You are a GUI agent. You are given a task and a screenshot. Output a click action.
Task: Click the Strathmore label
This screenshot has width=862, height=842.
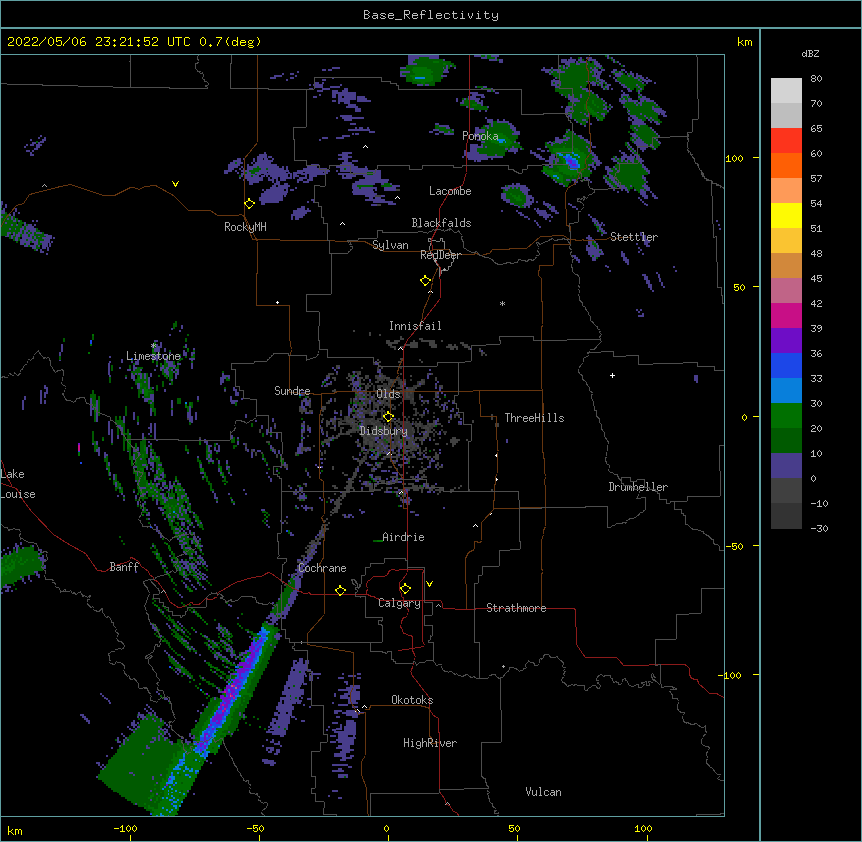(516, 608)
